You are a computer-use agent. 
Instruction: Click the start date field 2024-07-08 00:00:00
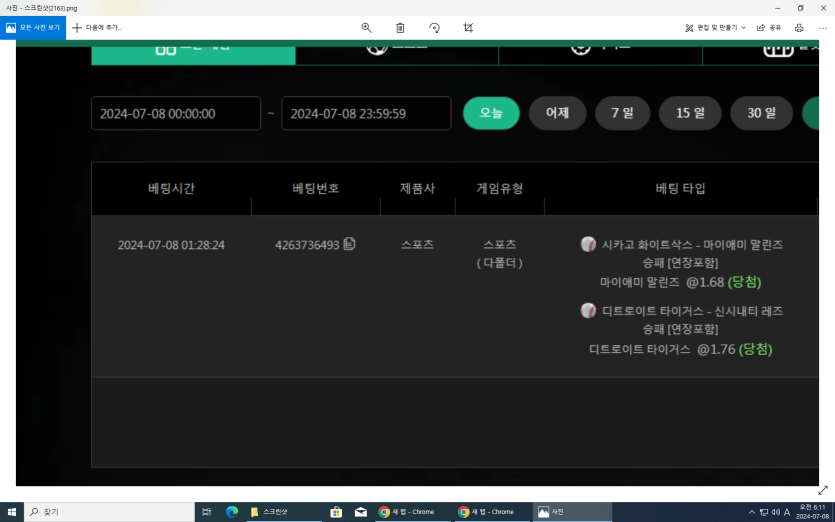(x=176, y=113)
